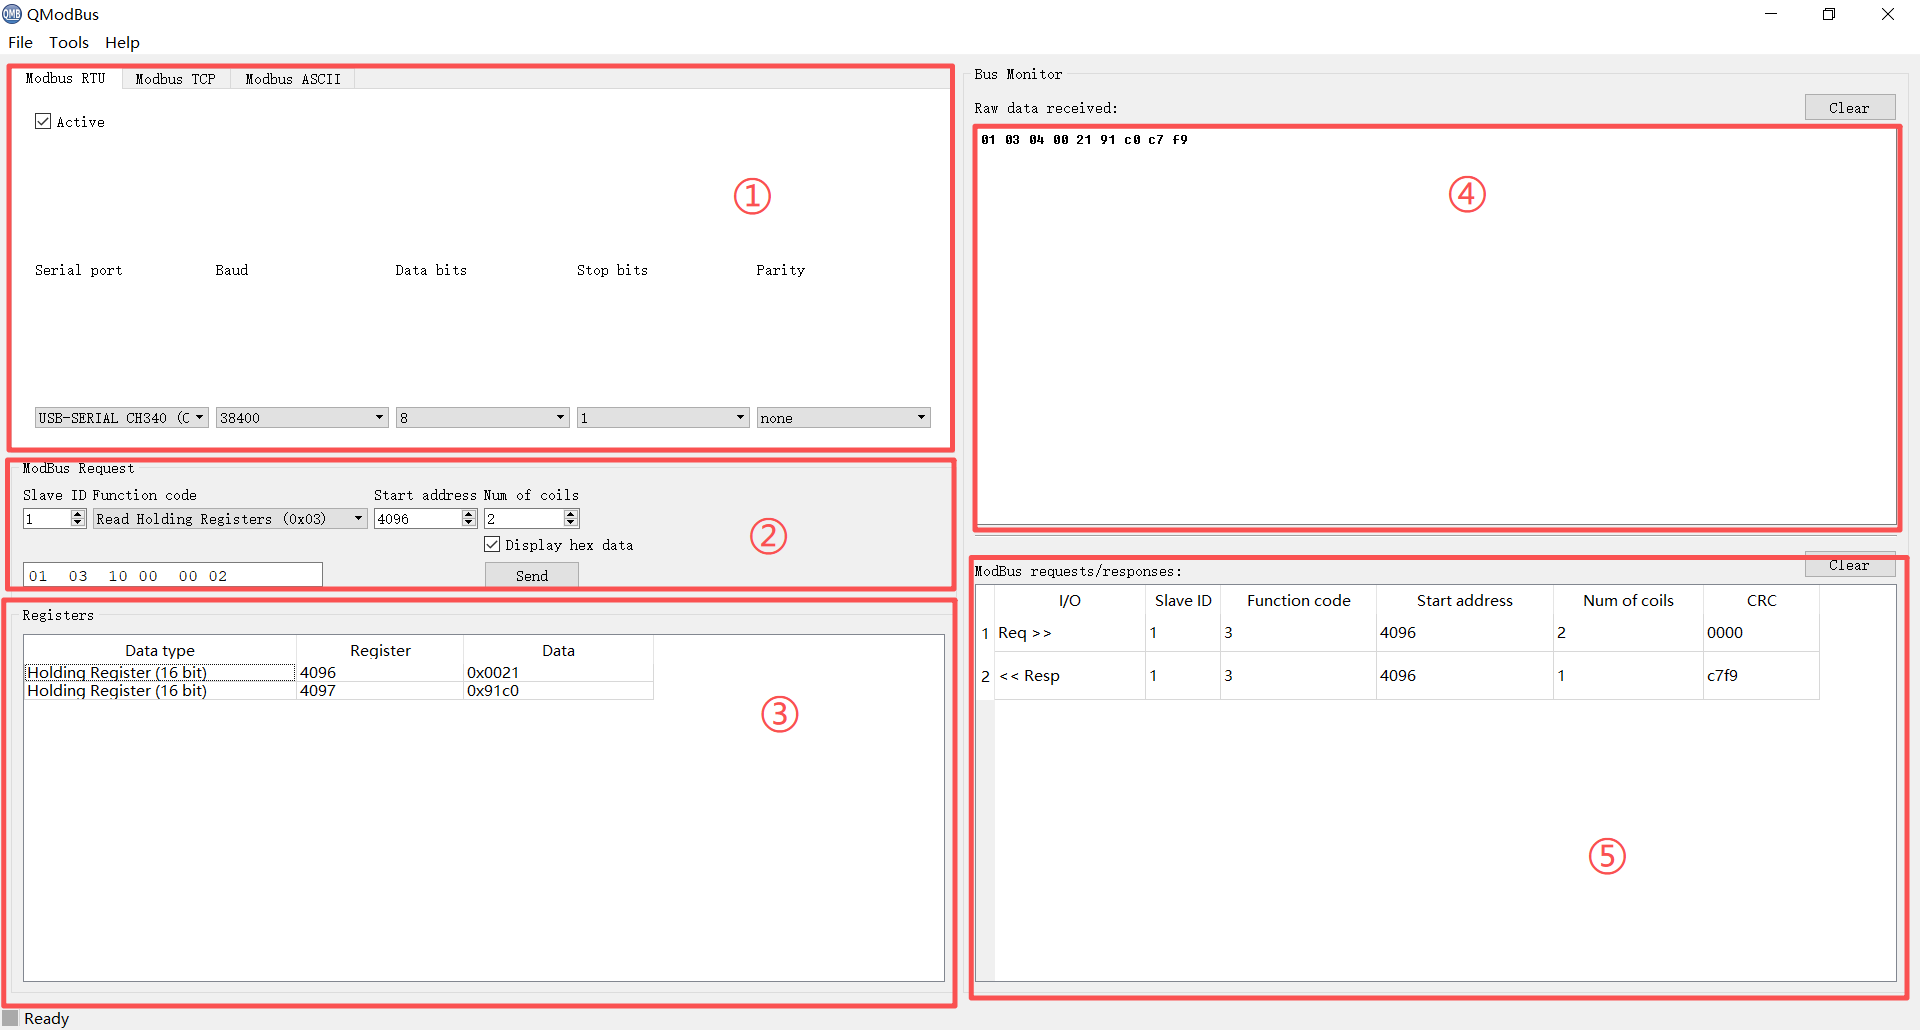Open the Help menu
Screen dimensions: 1920x1030
122,42
